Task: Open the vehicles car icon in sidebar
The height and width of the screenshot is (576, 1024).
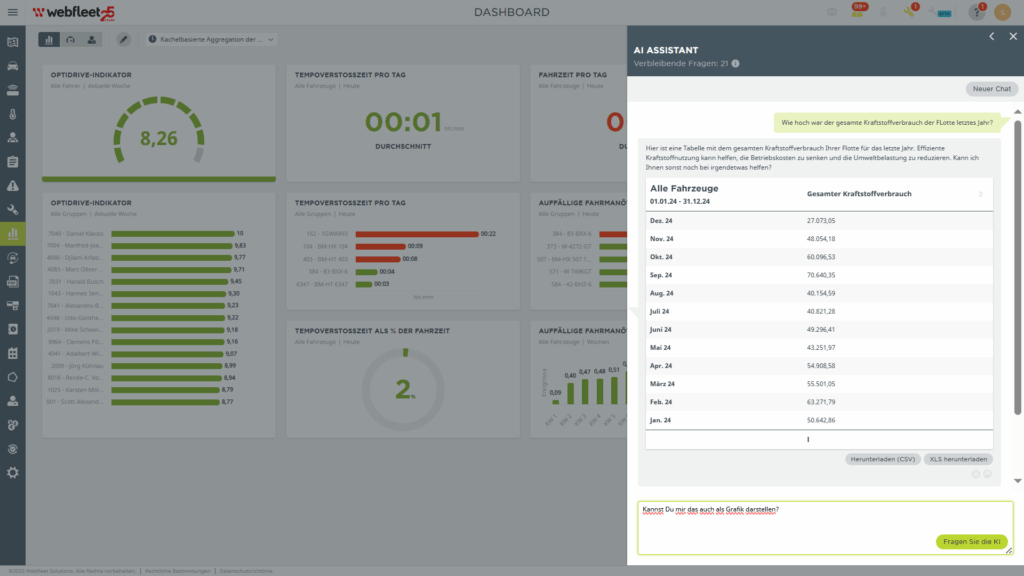Action: click(x=12, y=66)
